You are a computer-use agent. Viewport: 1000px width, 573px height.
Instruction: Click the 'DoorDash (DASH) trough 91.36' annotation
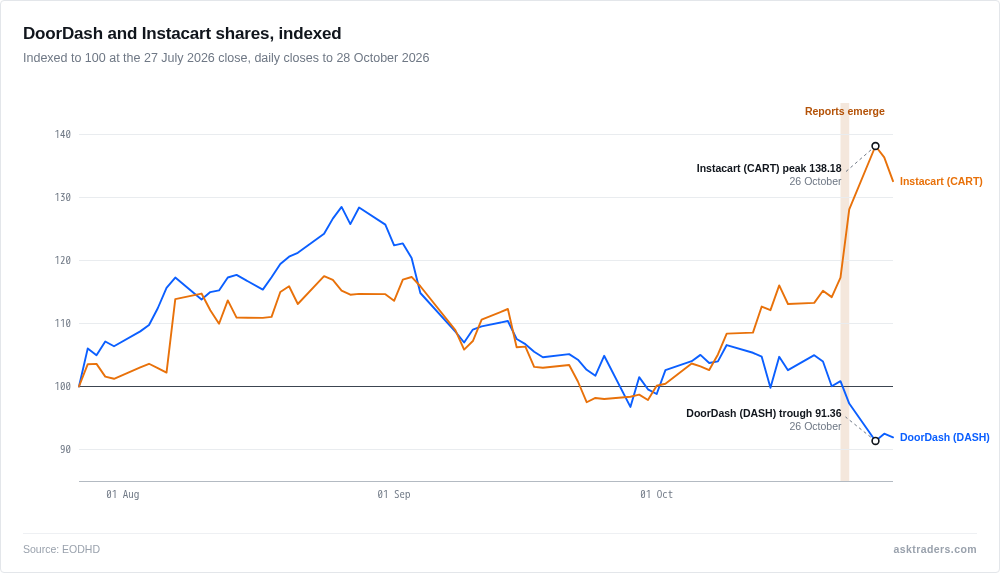763,413
